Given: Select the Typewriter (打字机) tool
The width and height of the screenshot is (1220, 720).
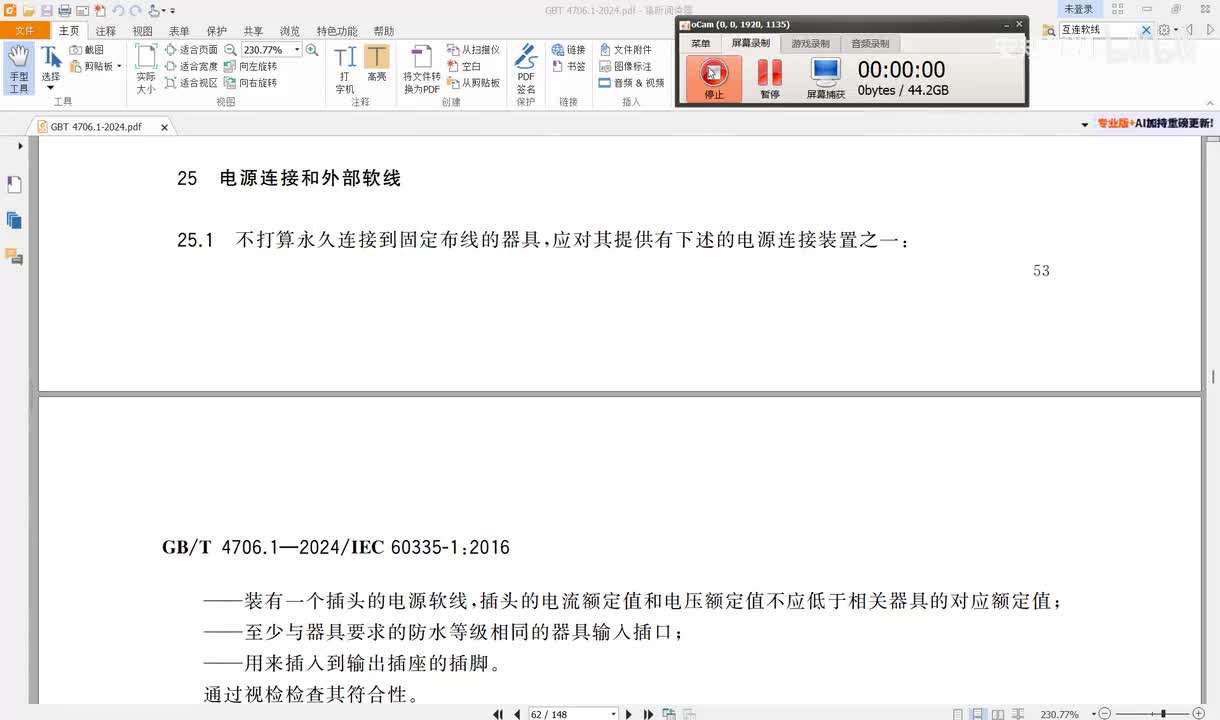Looking at the screenshot, I should 345,70.
